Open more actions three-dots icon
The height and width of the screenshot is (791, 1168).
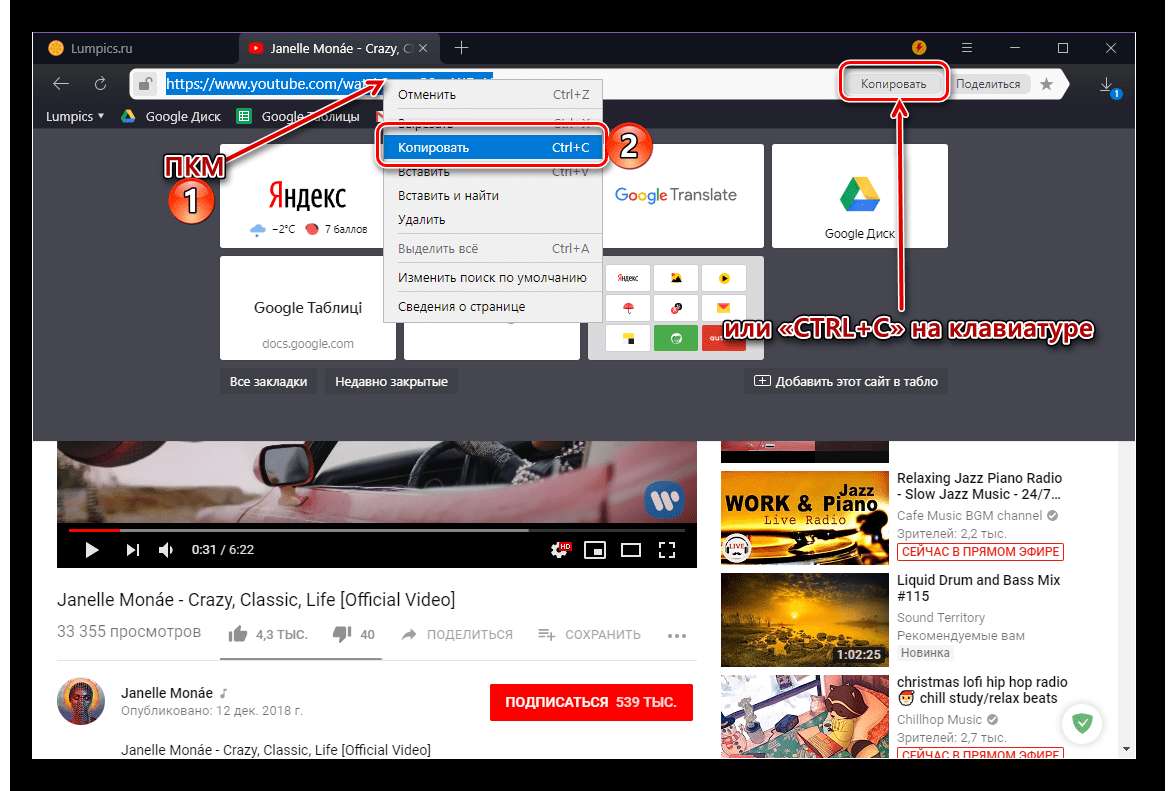tap(677, 635)
